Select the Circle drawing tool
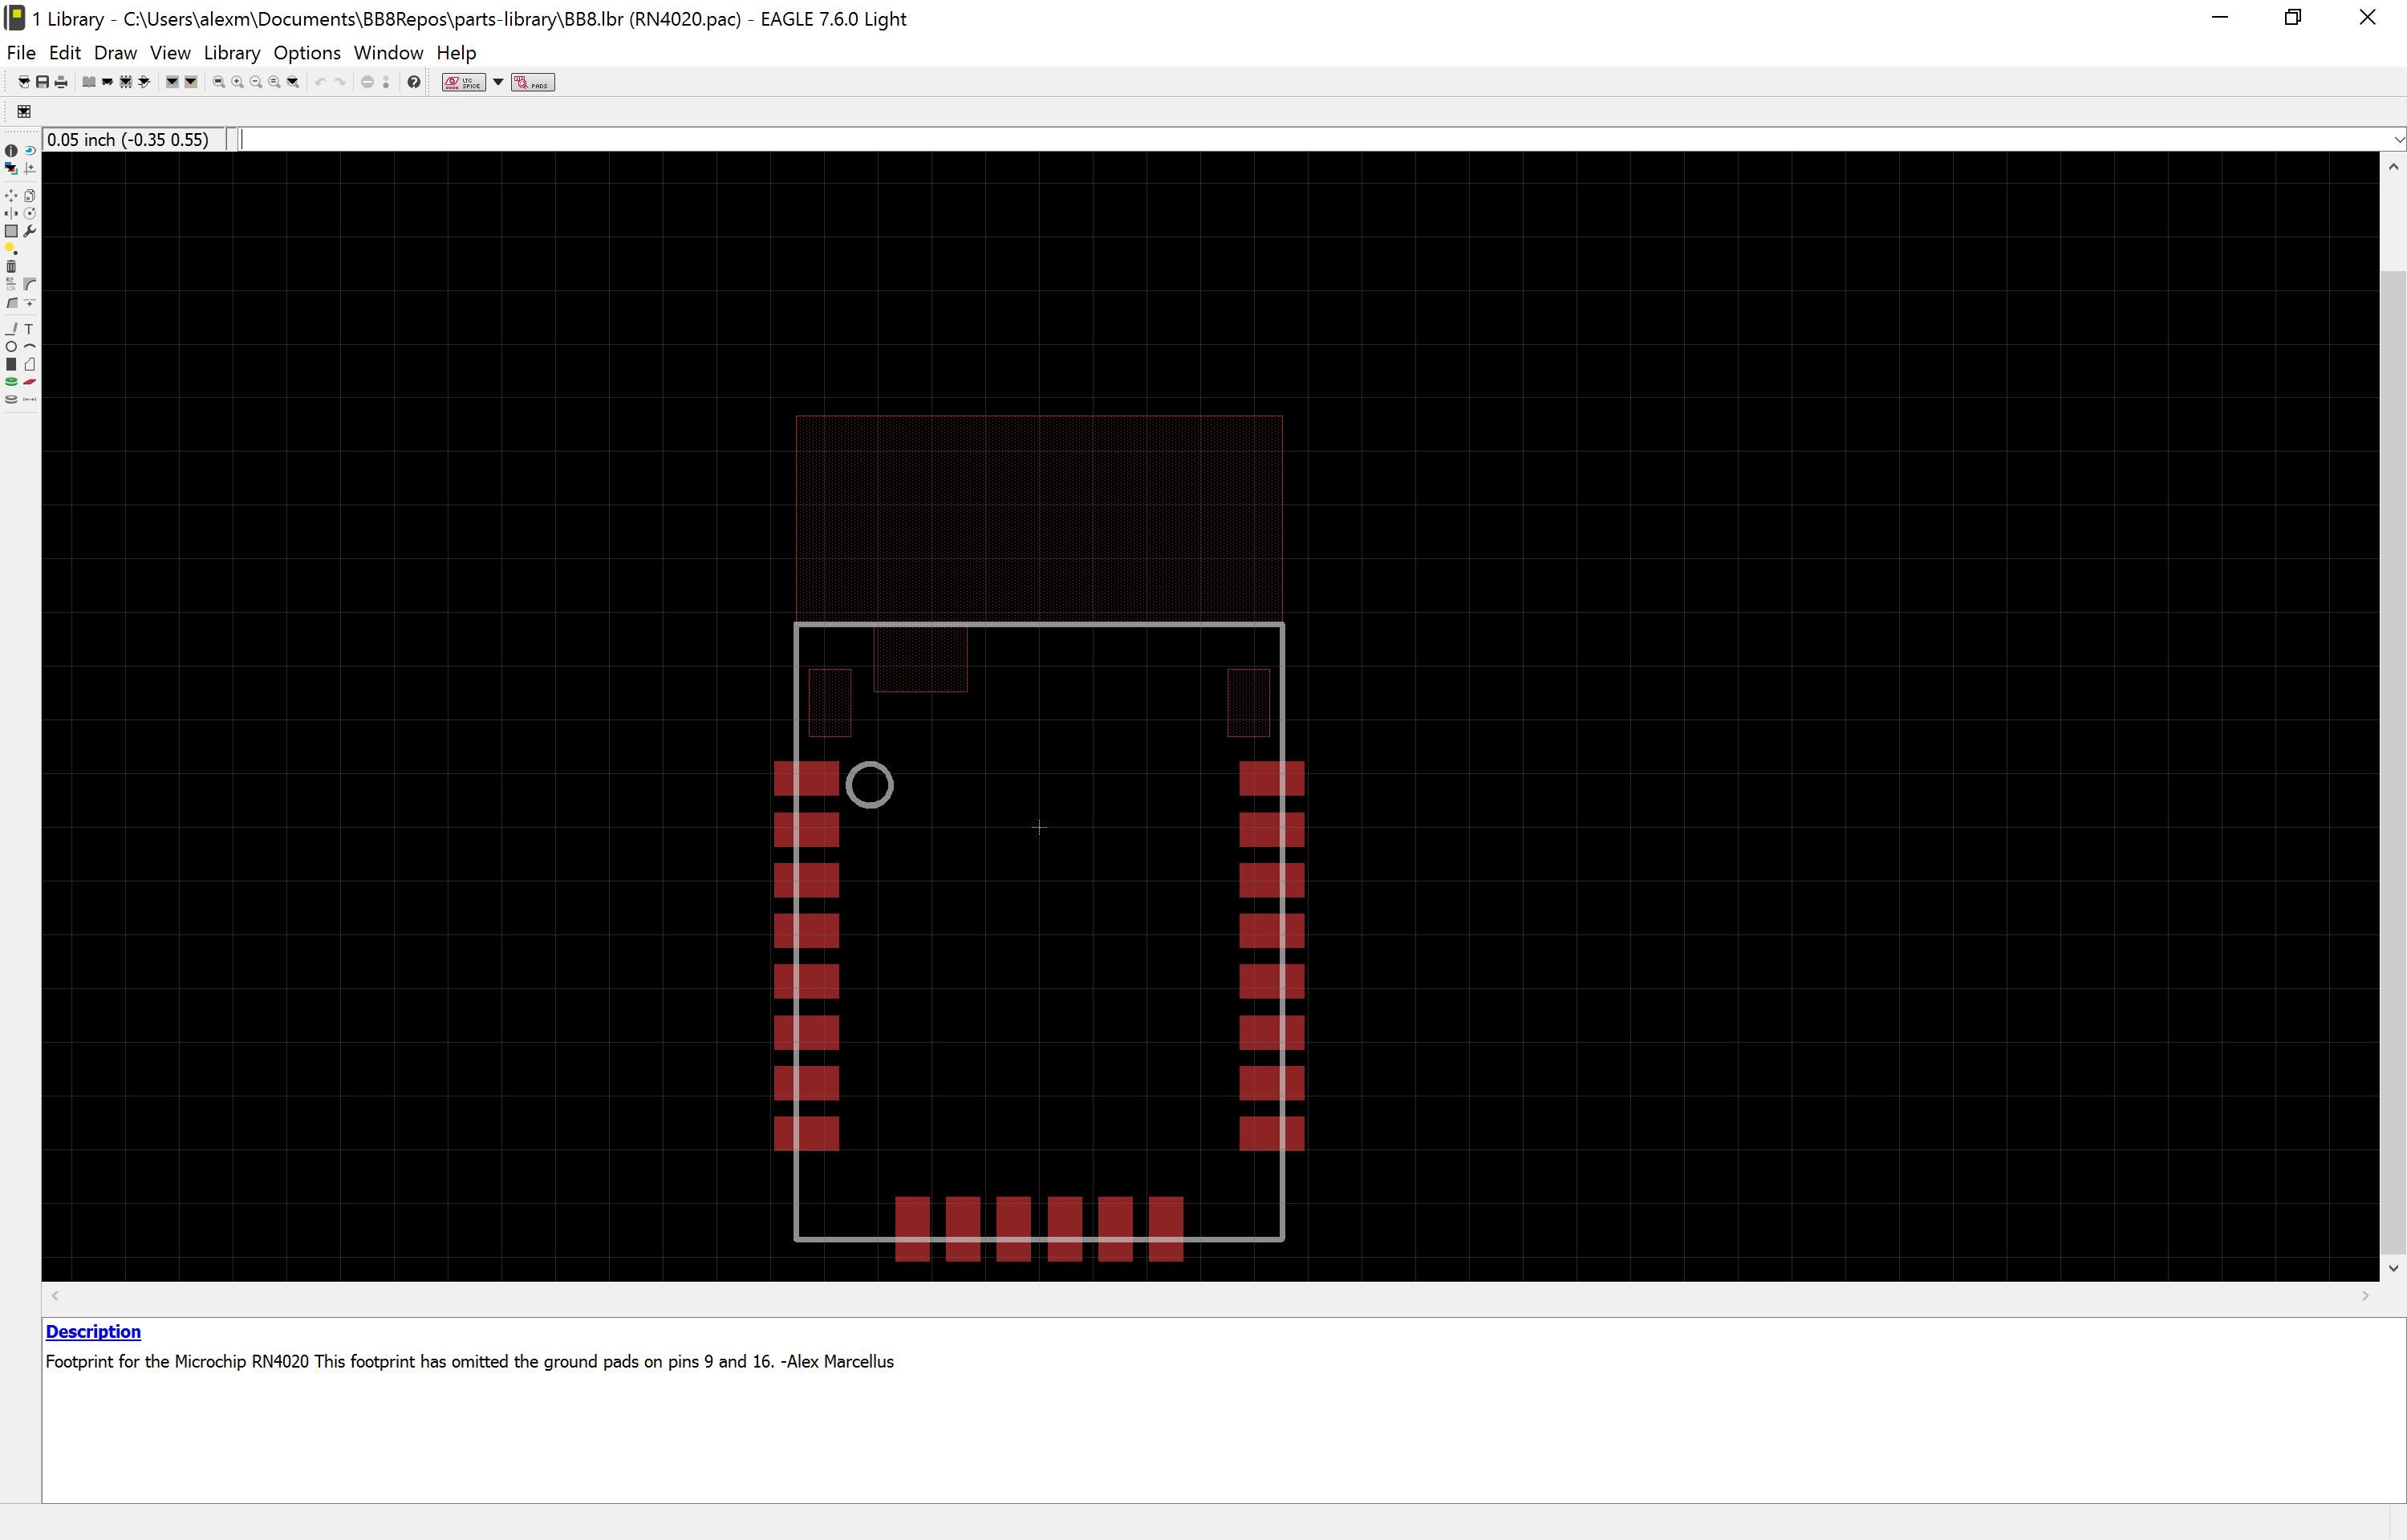 click(x=11, y=347)
